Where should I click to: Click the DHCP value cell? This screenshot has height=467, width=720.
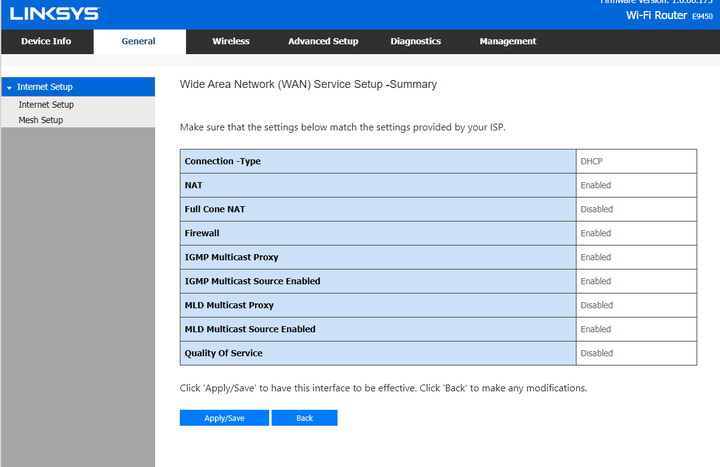pos(636,161)
